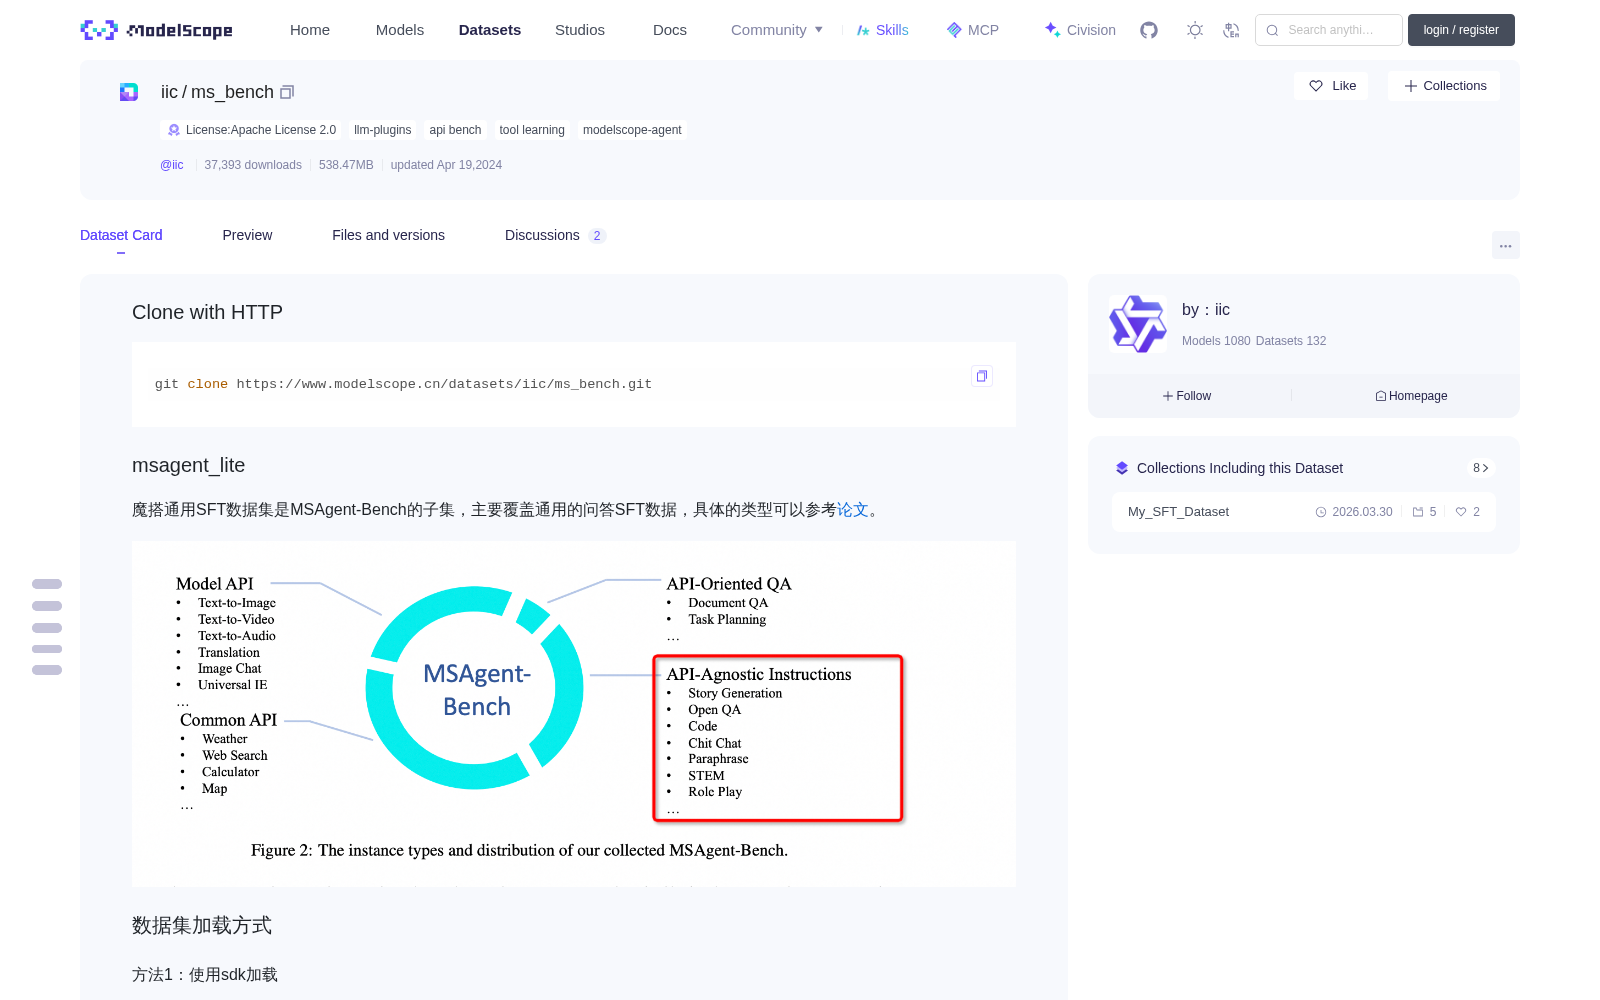This screenshot has height=1000, width=1600.
Task: Open Studios section
Action: 580,30
